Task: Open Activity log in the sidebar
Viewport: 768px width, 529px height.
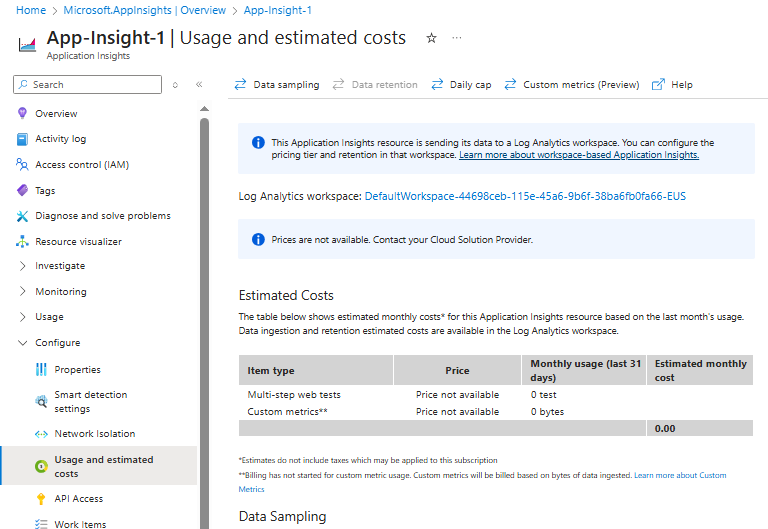Action: (x=60, y=139)
